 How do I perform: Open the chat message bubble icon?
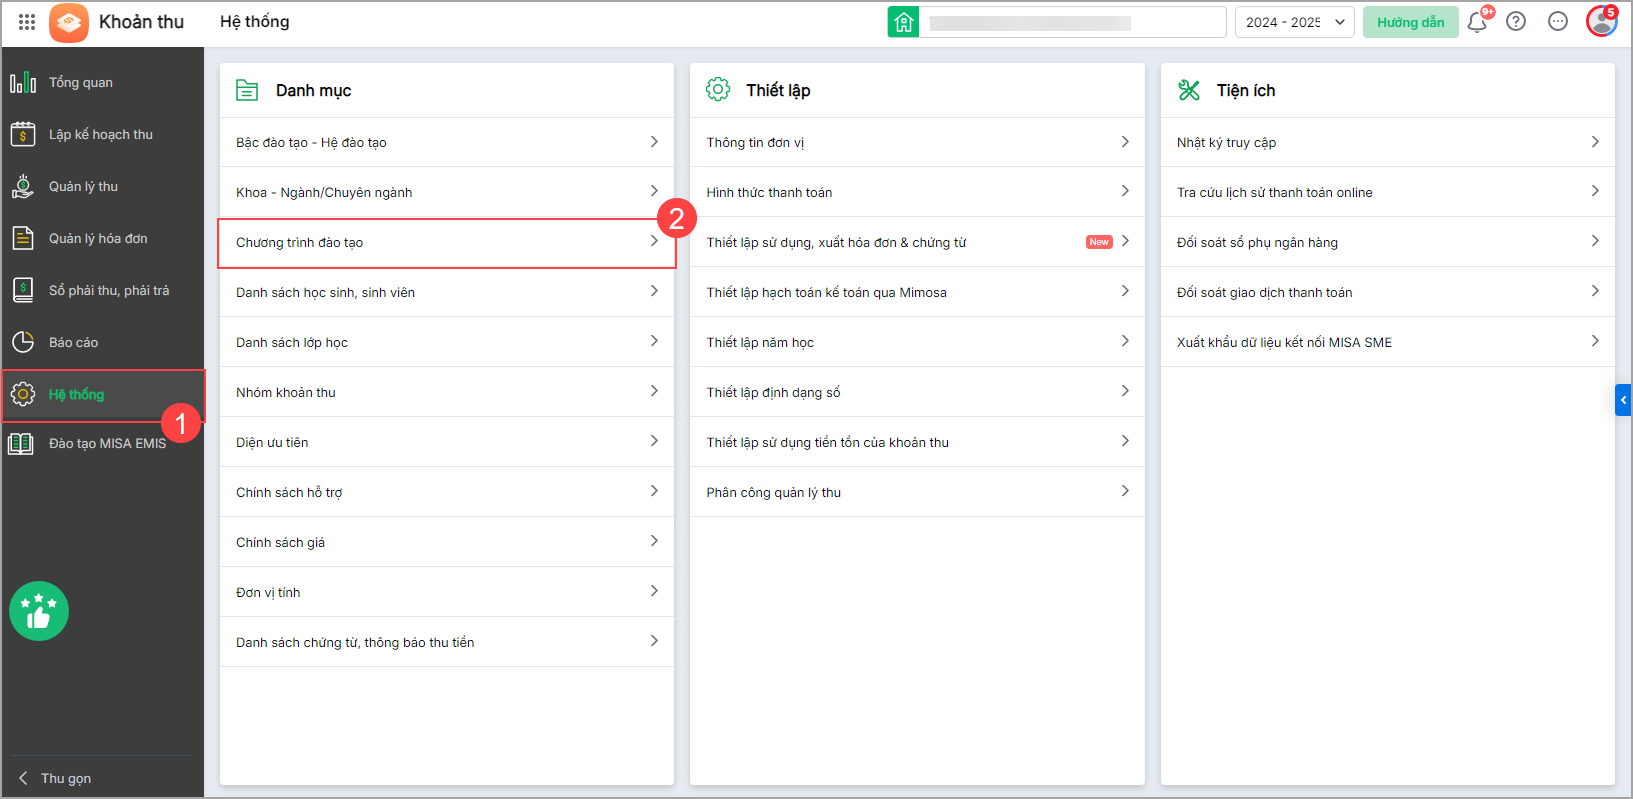click(x=1558, y=22)
